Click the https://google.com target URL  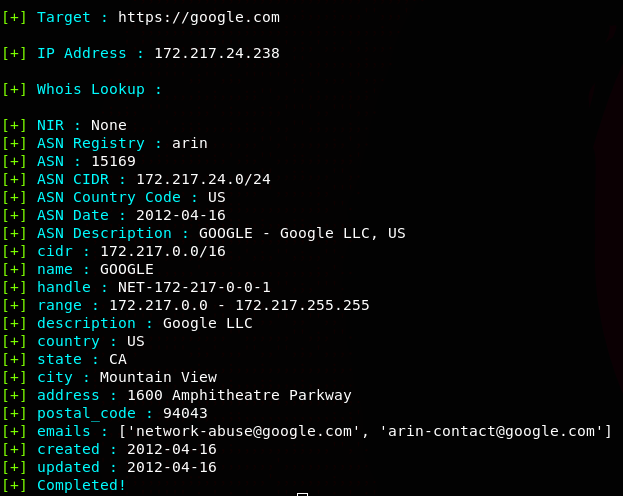(x=198, y=17)
